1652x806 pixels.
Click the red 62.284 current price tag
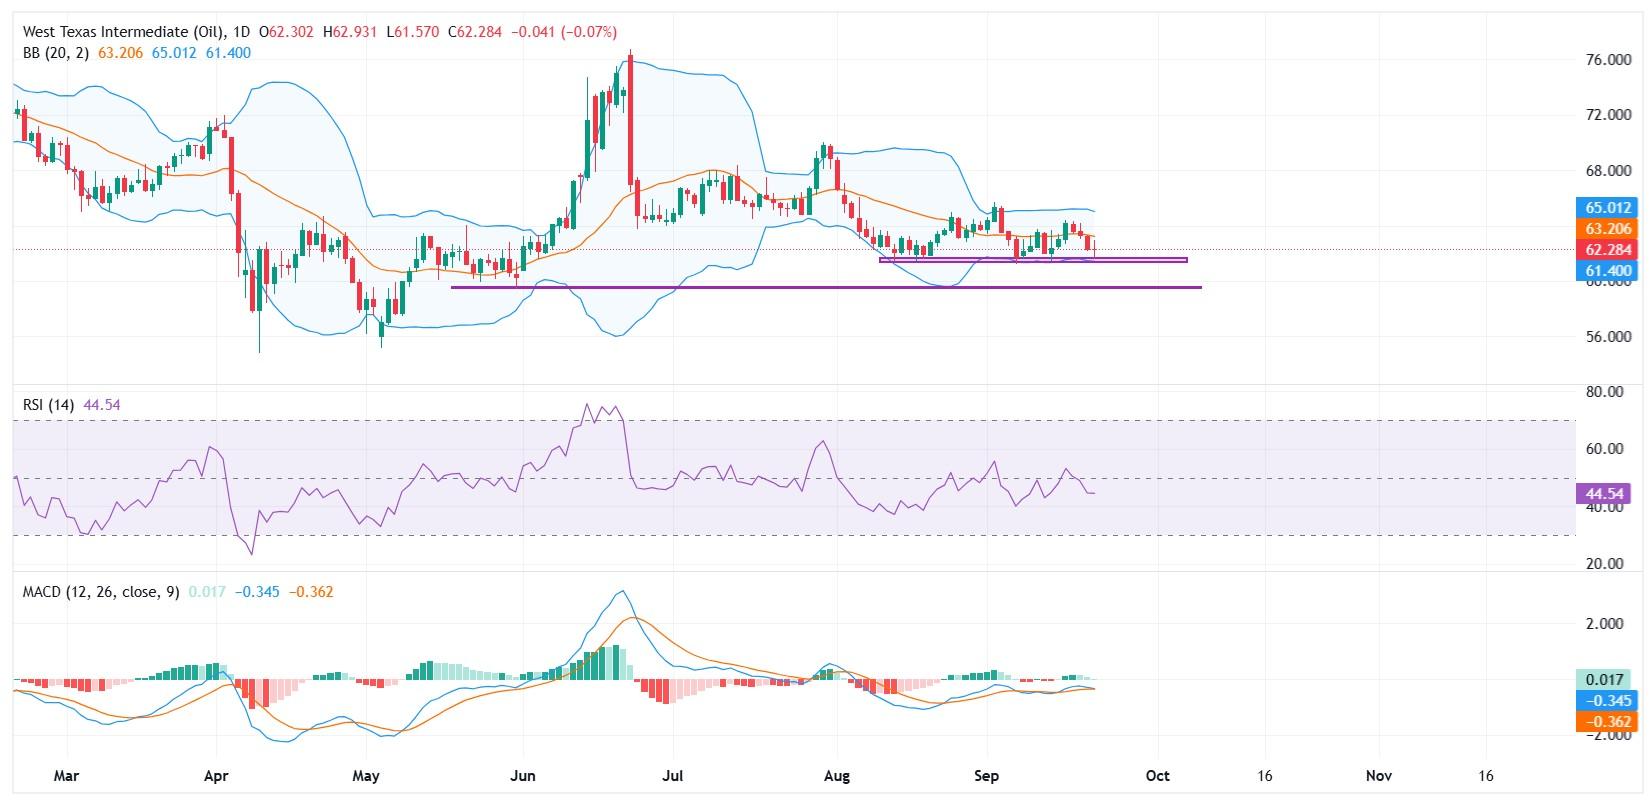(1608, 249)
